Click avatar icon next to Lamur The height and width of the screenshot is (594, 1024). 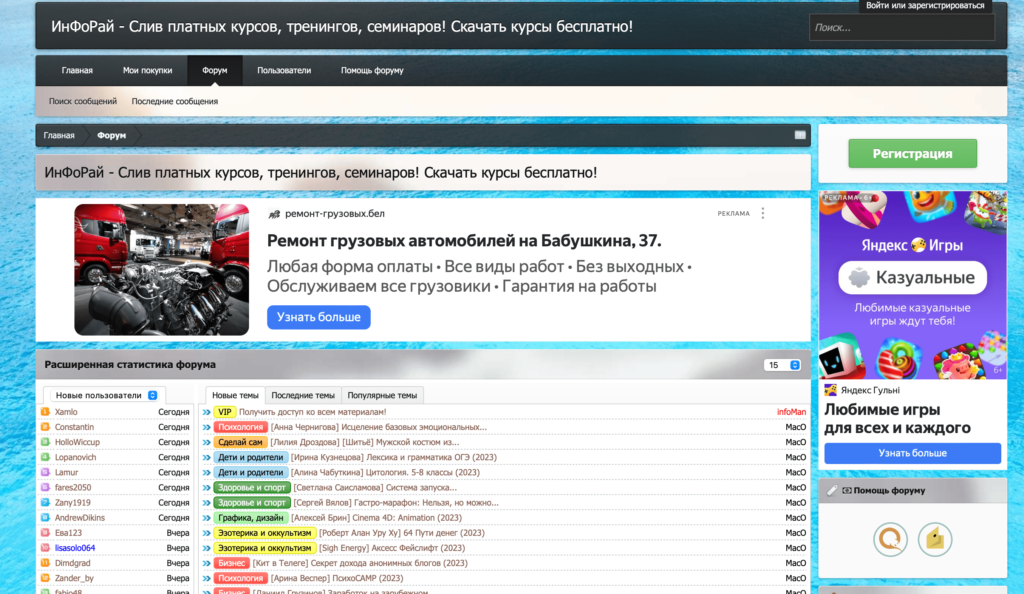click(x=45, y=472)
